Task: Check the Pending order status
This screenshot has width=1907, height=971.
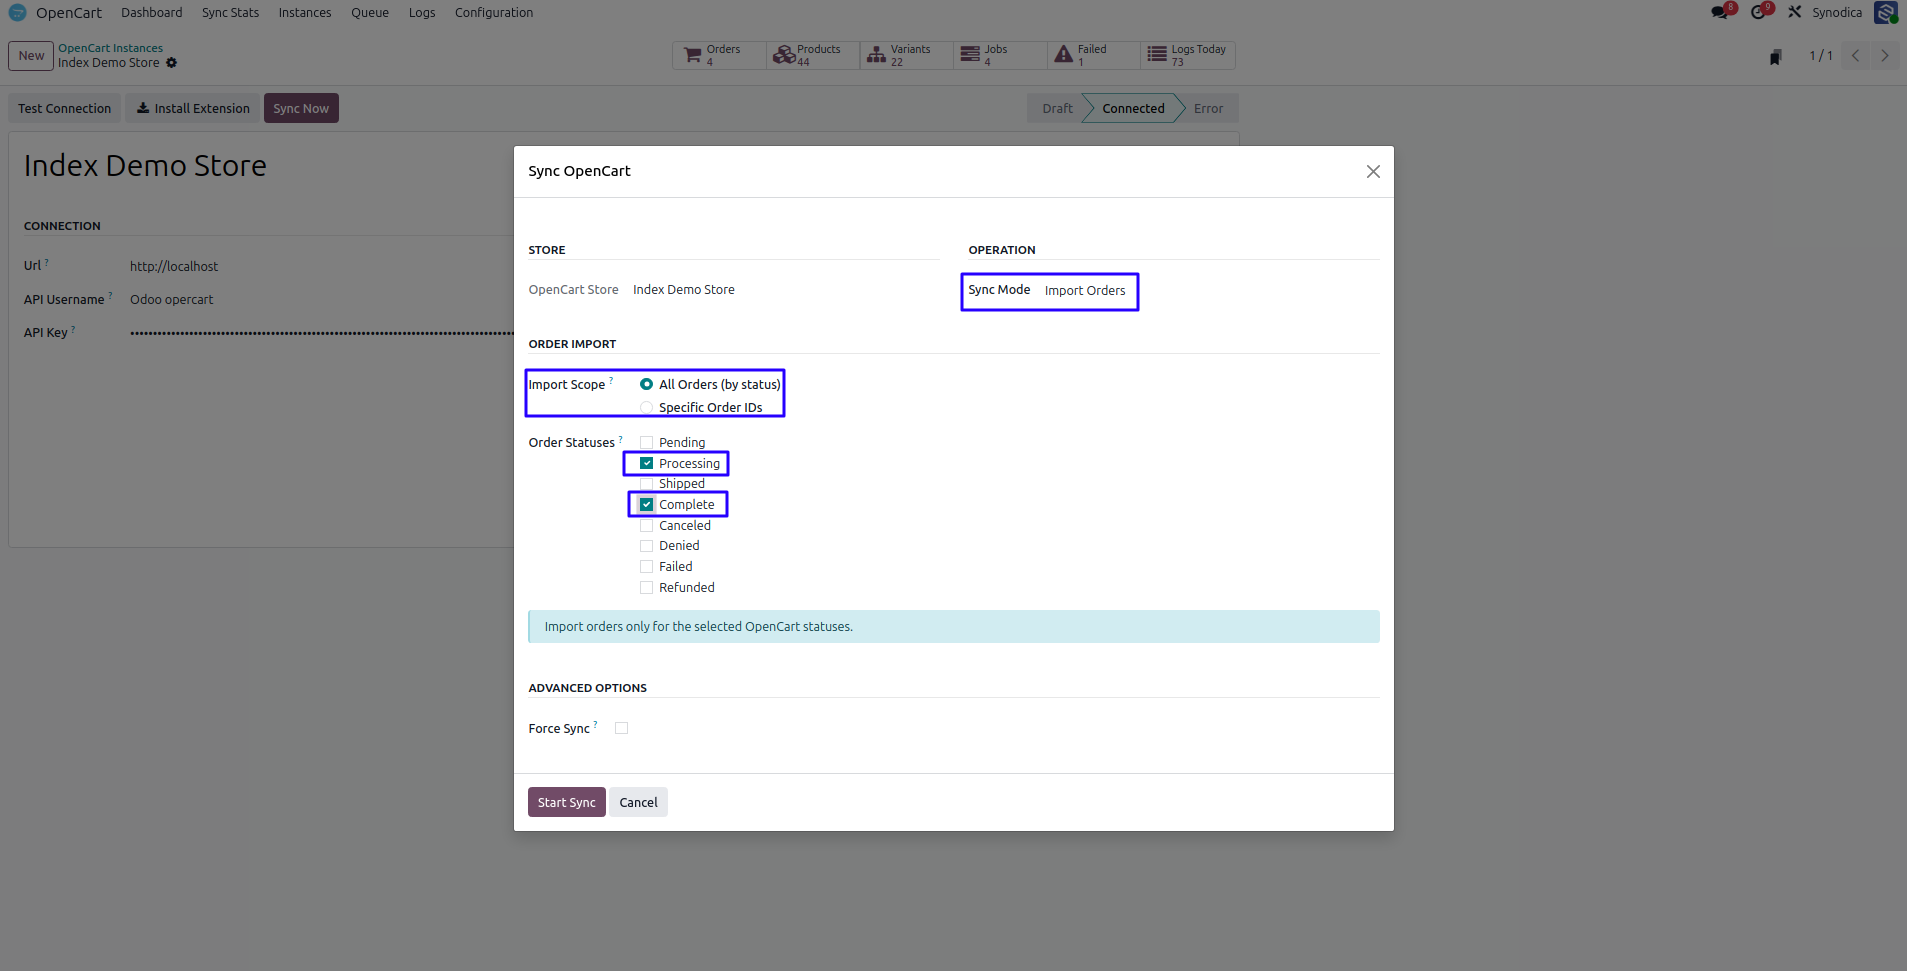Action: 646,442
